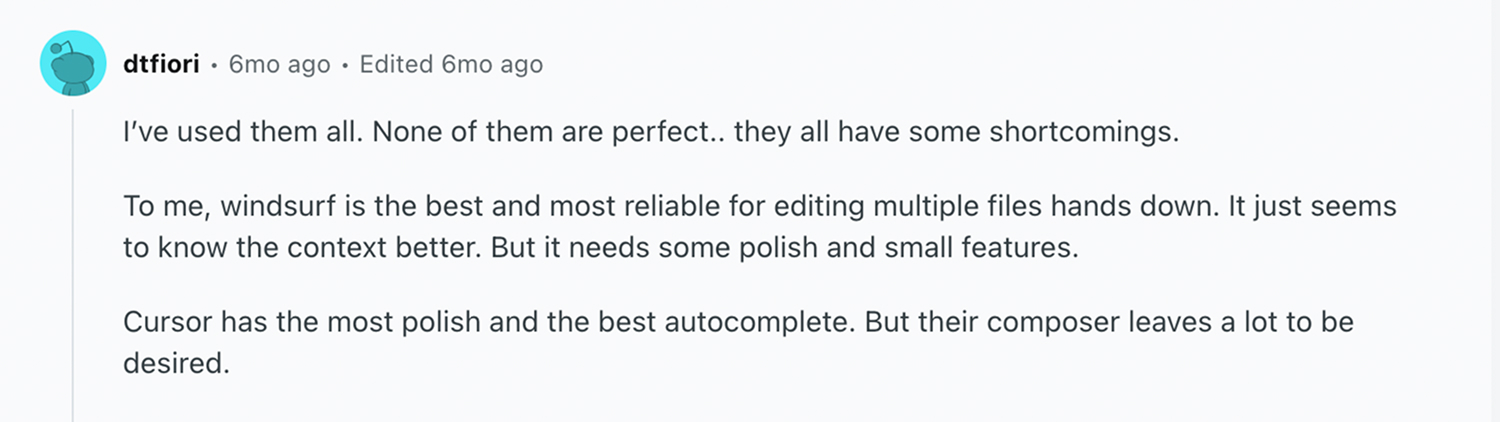The width and height of the screenshot is (1500, 422).
Task: Click the "6mo ago" comment timestamp
Action: click(x=279, y=65)
